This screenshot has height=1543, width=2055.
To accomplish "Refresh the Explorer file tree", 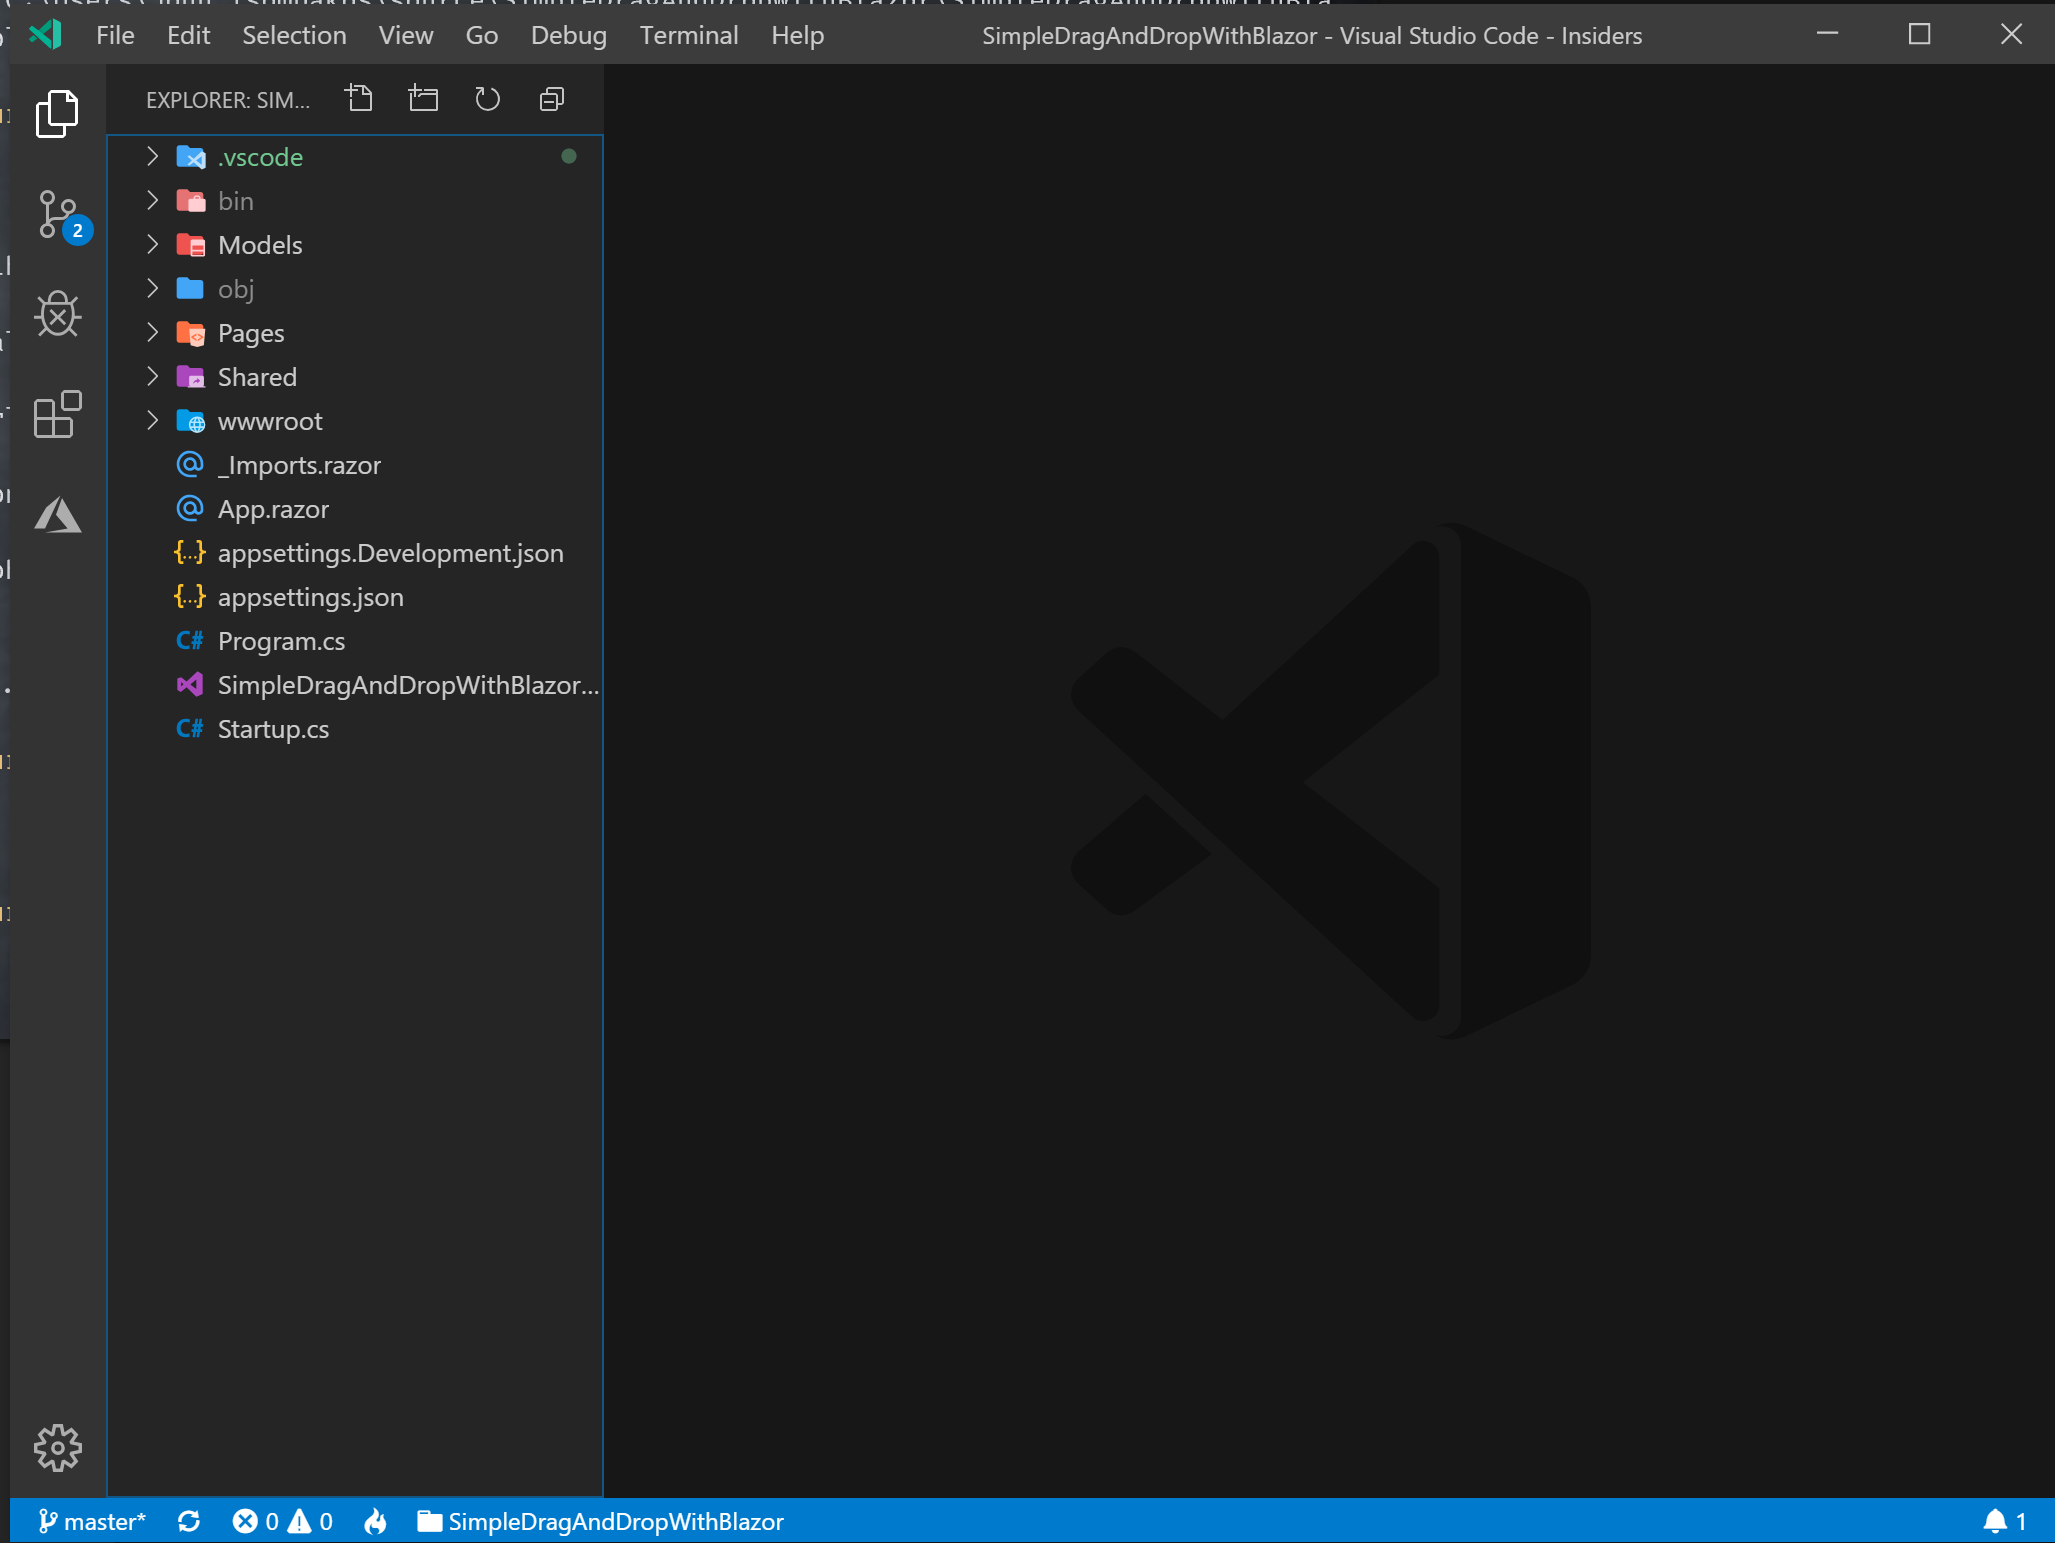I will [x=487, y=98].
